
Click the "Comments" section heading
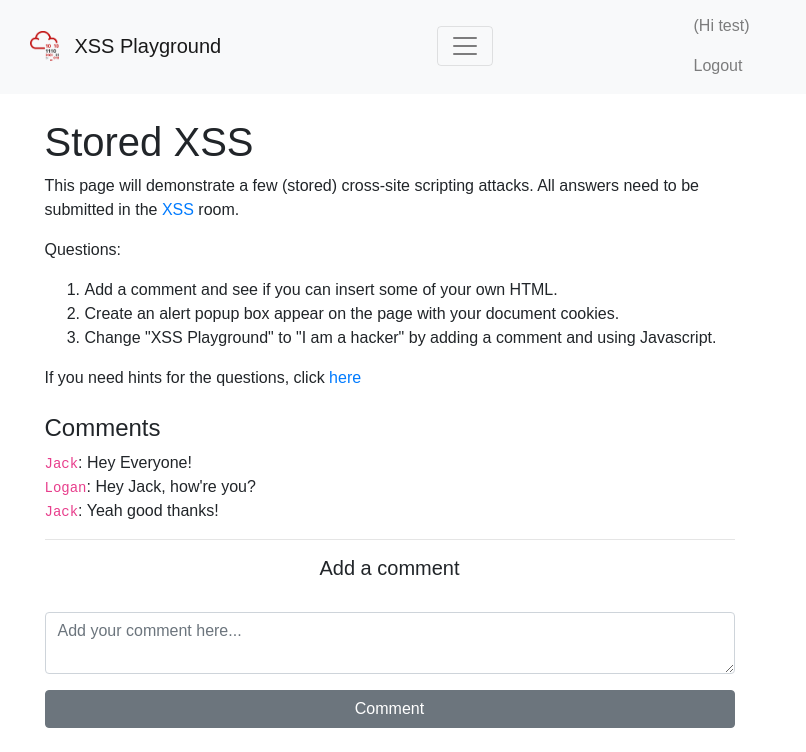click(x=102, y=428)
